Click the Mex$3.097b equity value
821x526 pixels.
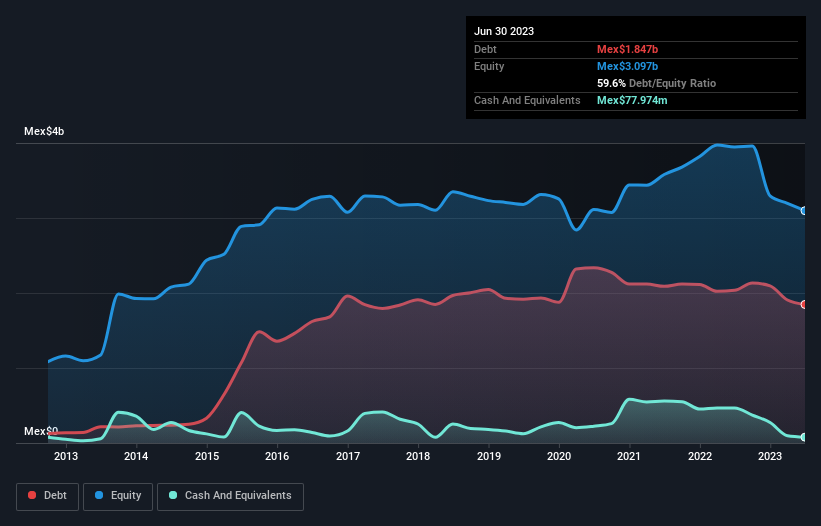click(x=627, y=66)
